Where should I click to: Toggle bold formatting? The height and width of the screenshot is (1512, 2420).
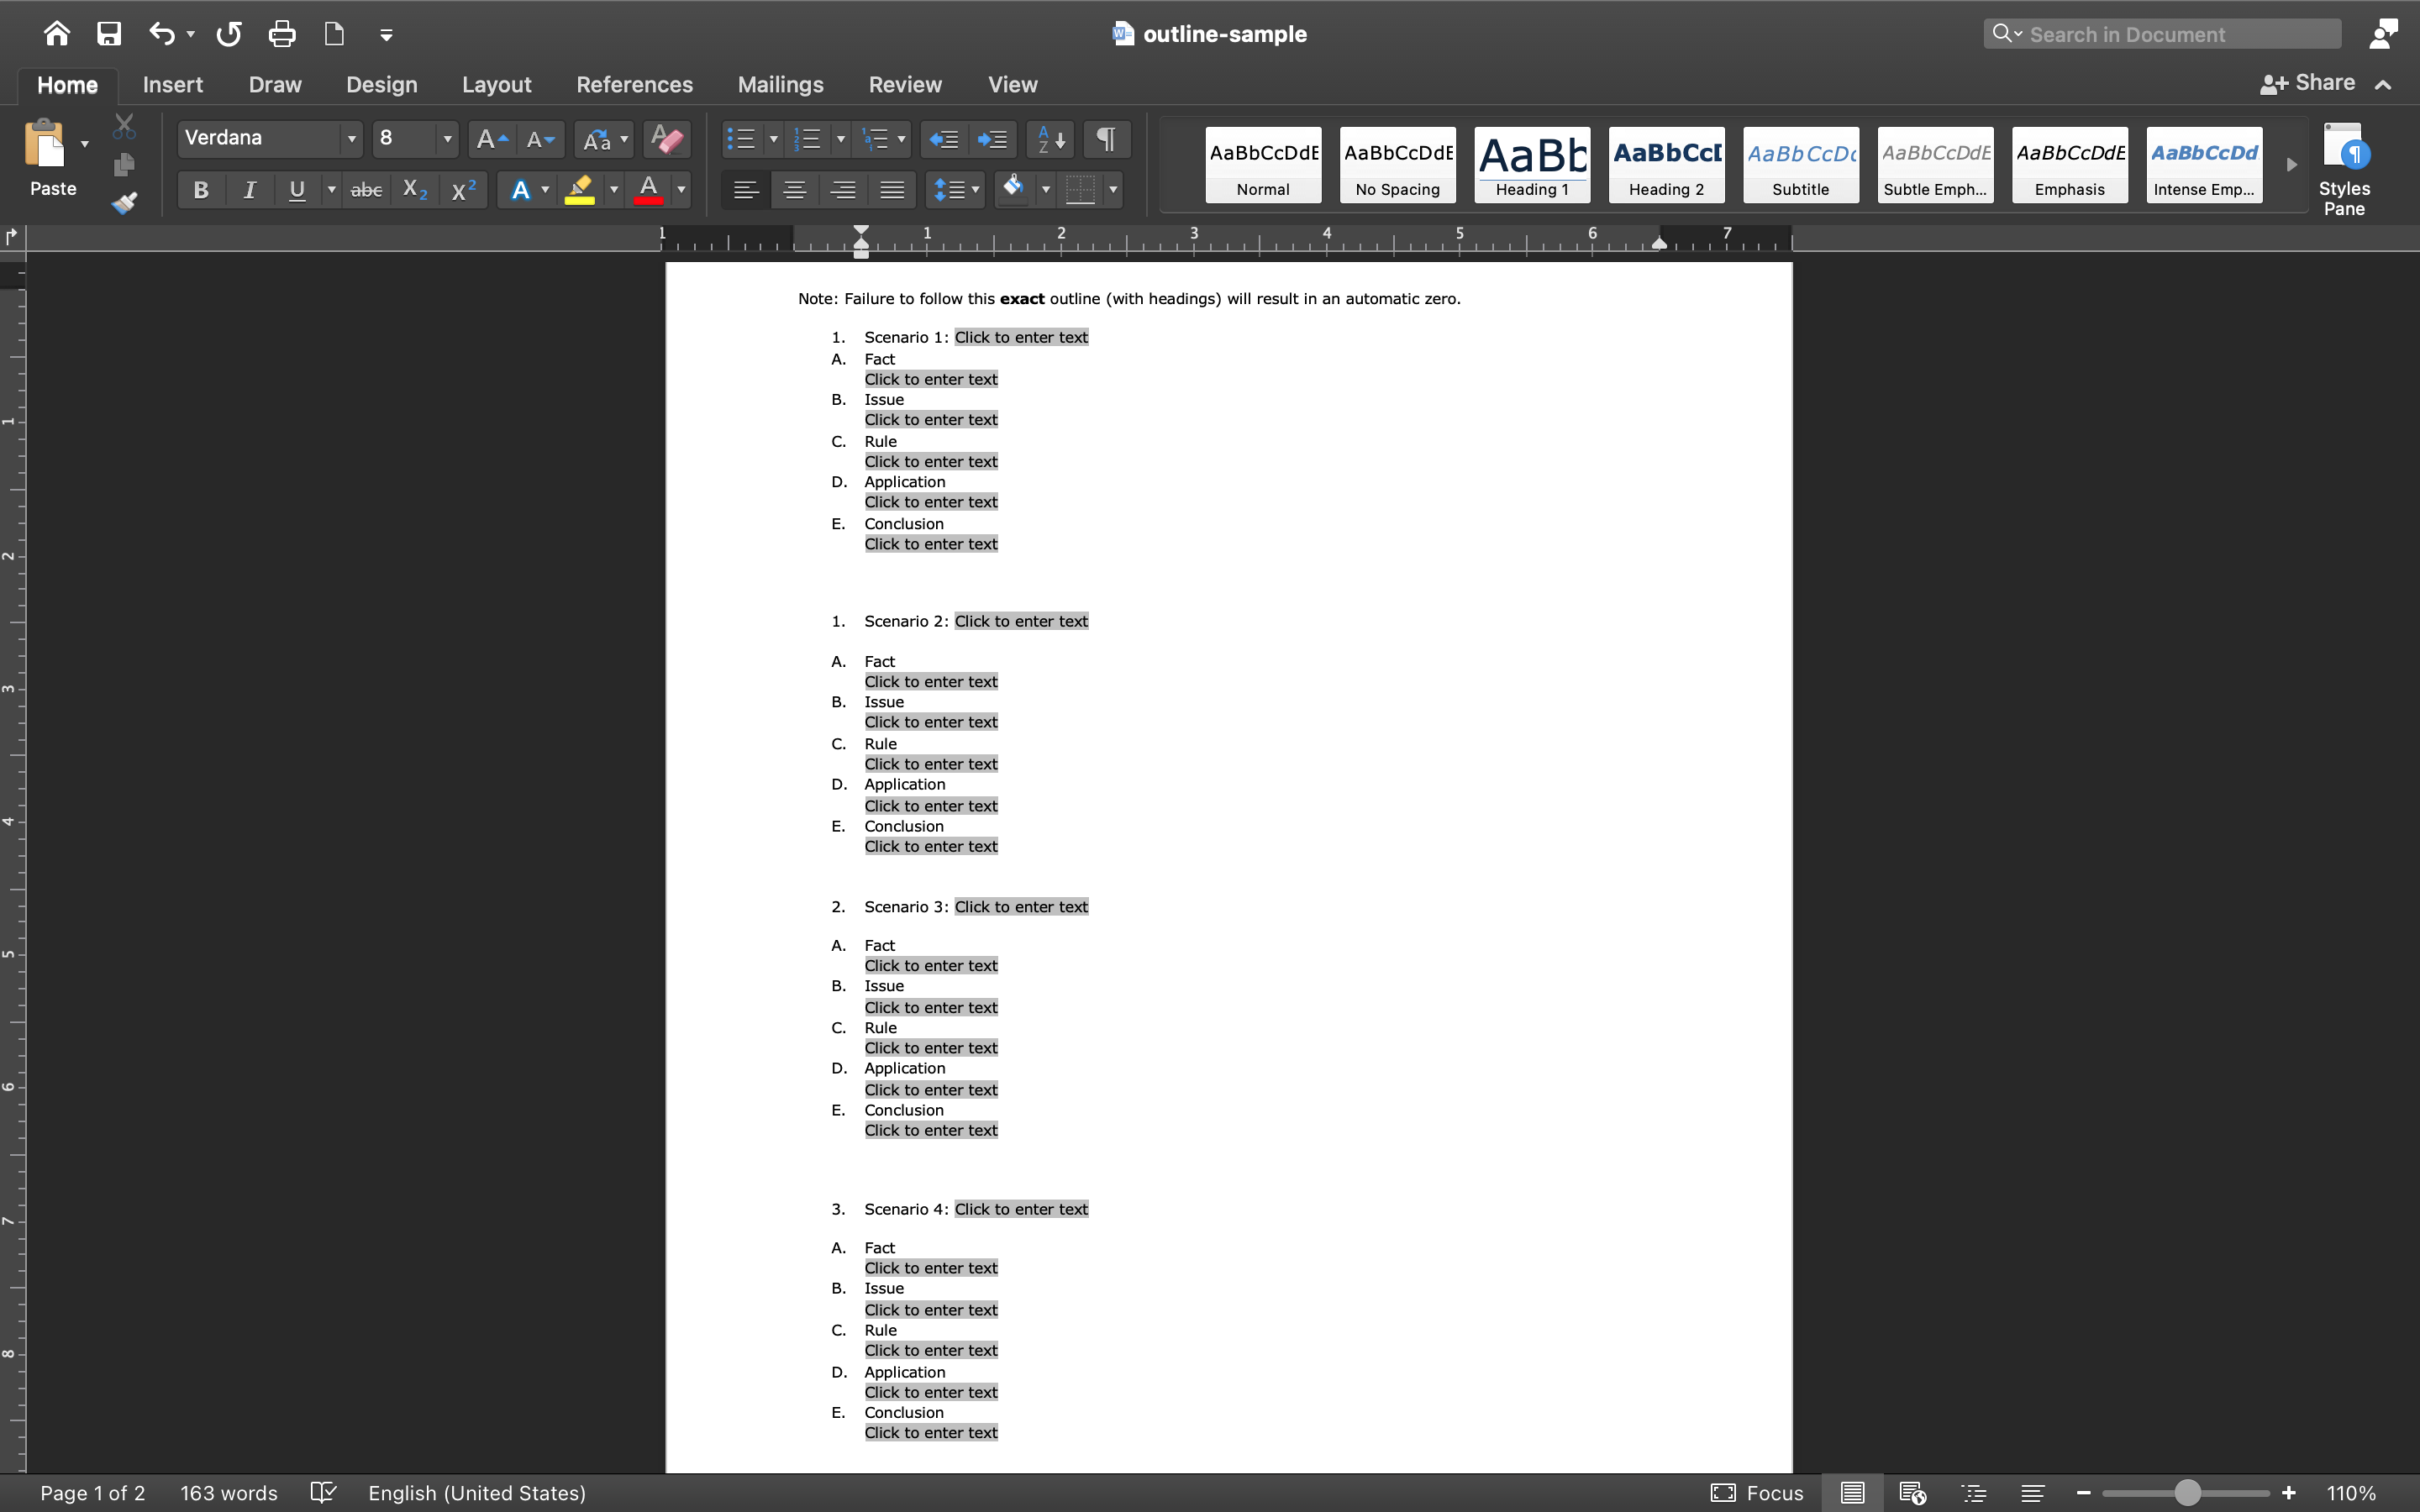point(200,189)
